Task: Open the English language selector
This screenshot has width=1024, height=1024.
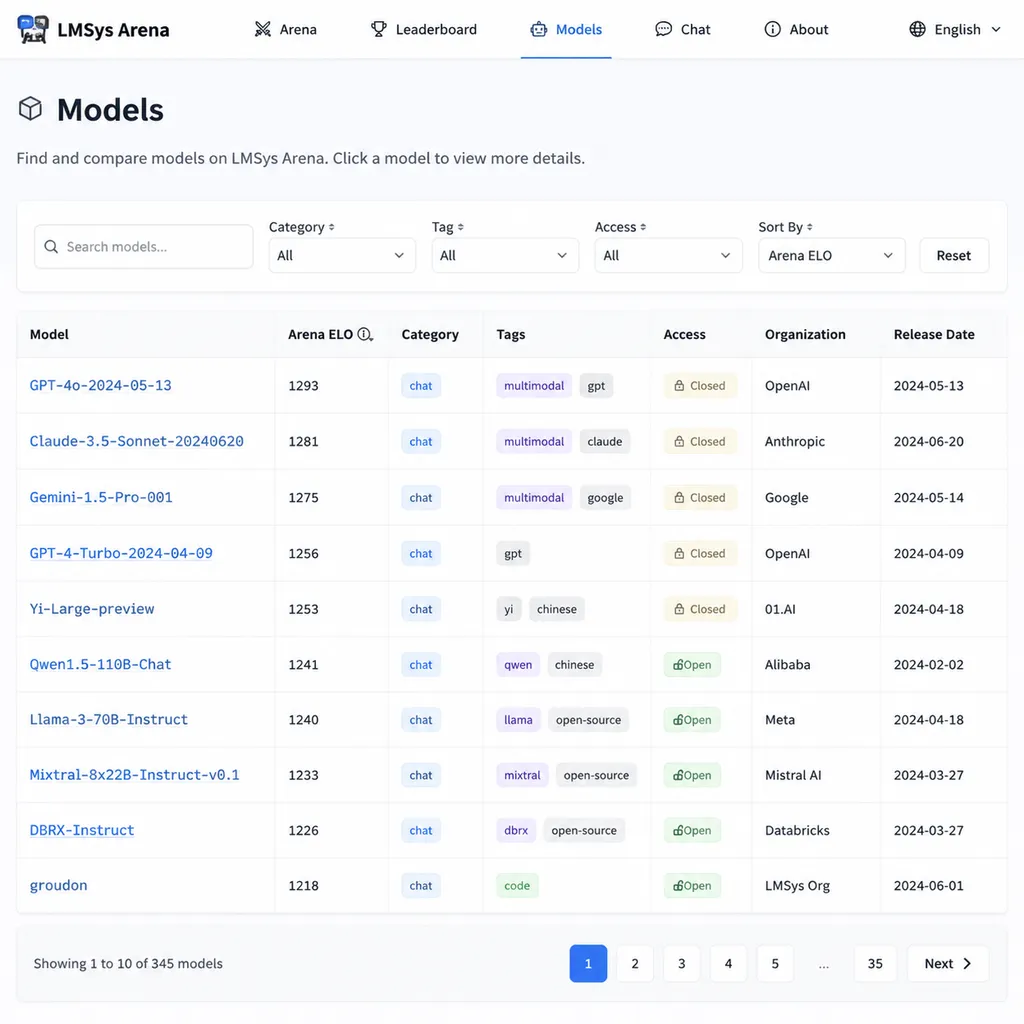Action: coord(955,29)
